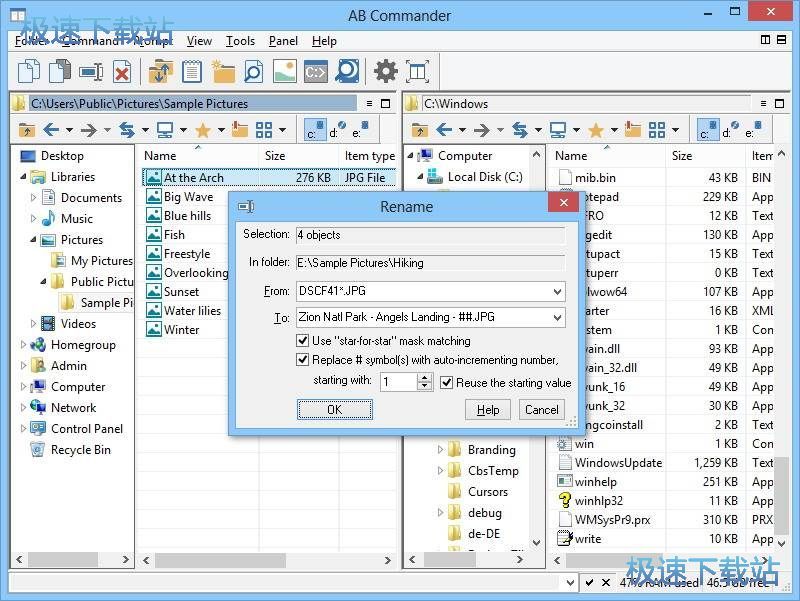Increase the starting number with up arrow
Viewport: 800px width, 601px height.
424,378
